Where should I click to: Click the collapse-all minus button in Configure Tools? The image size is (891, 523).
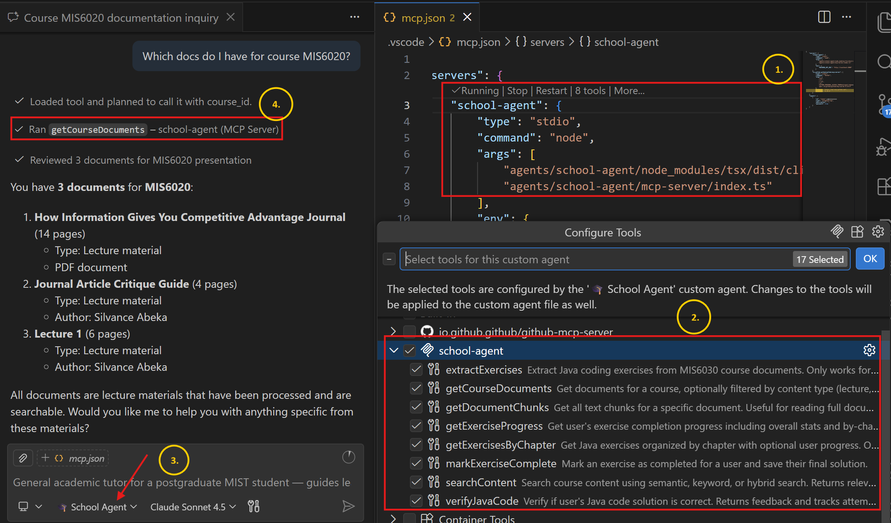click(x=389, y=259)
